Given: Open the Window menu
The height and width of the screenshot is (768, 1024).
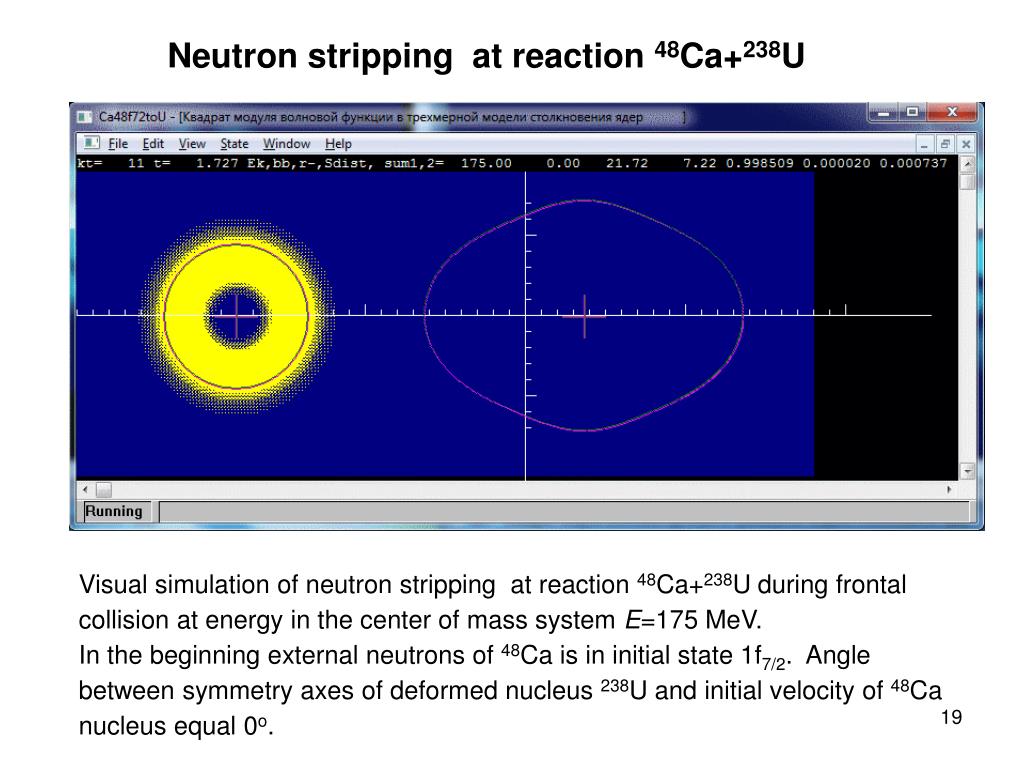Looking at the screenshot, I should [286, 144].
